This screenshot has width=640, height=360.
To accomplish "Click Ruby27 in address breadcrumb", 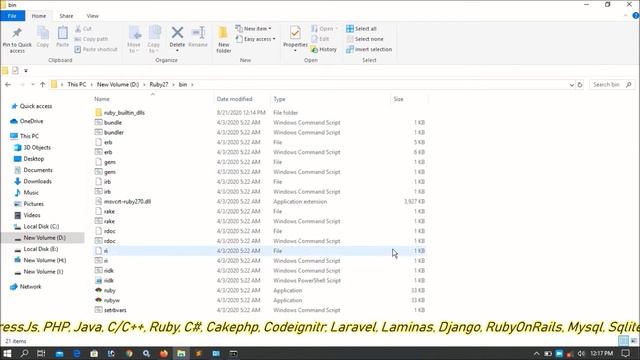I will [x=159, y=84].
